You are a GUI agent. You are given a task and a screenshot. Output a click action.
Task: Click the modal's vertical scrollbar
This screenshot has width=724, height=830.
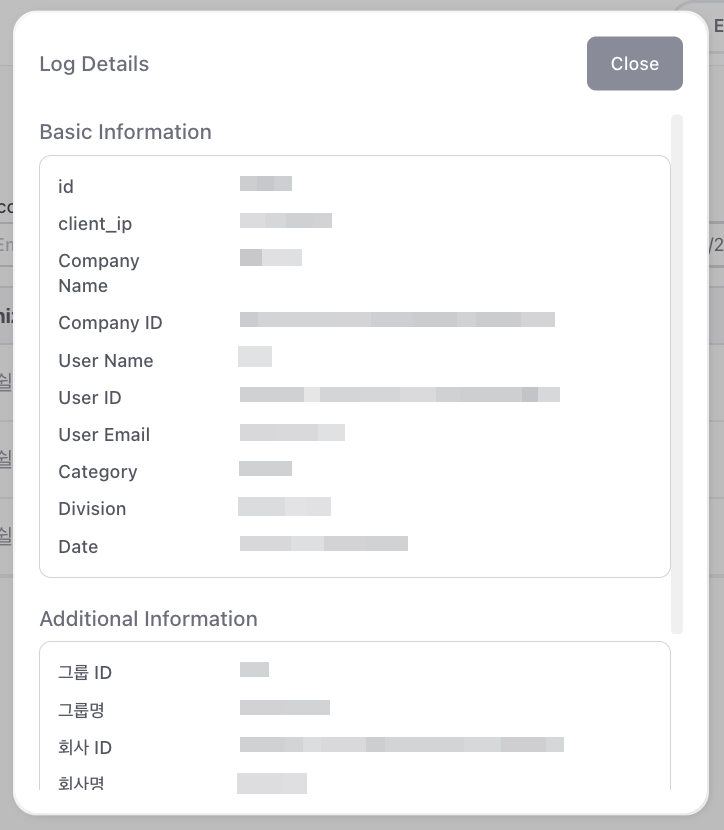(677, 373)
